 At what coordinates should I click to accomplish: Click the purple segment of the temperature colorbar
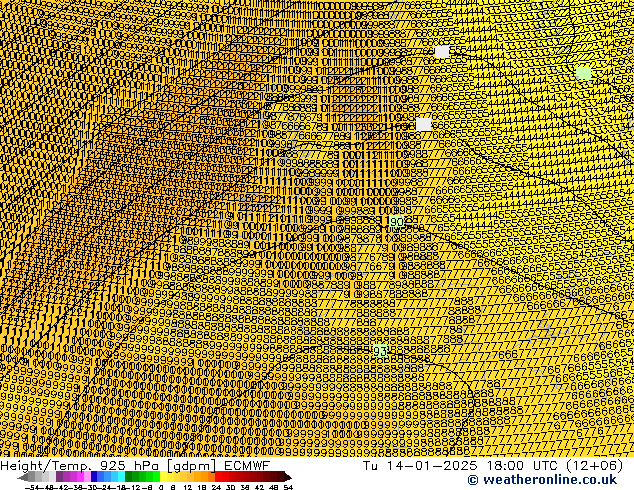[73, 476]
